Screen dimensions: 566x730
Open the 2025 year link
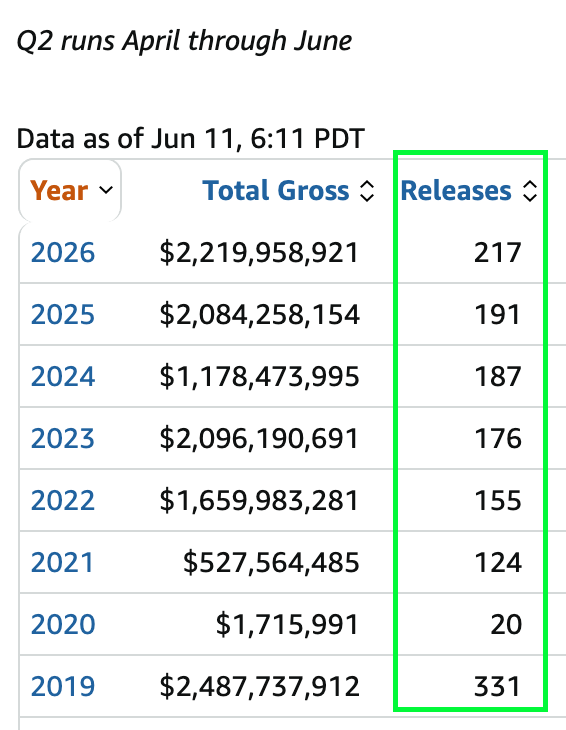[63, 315]
